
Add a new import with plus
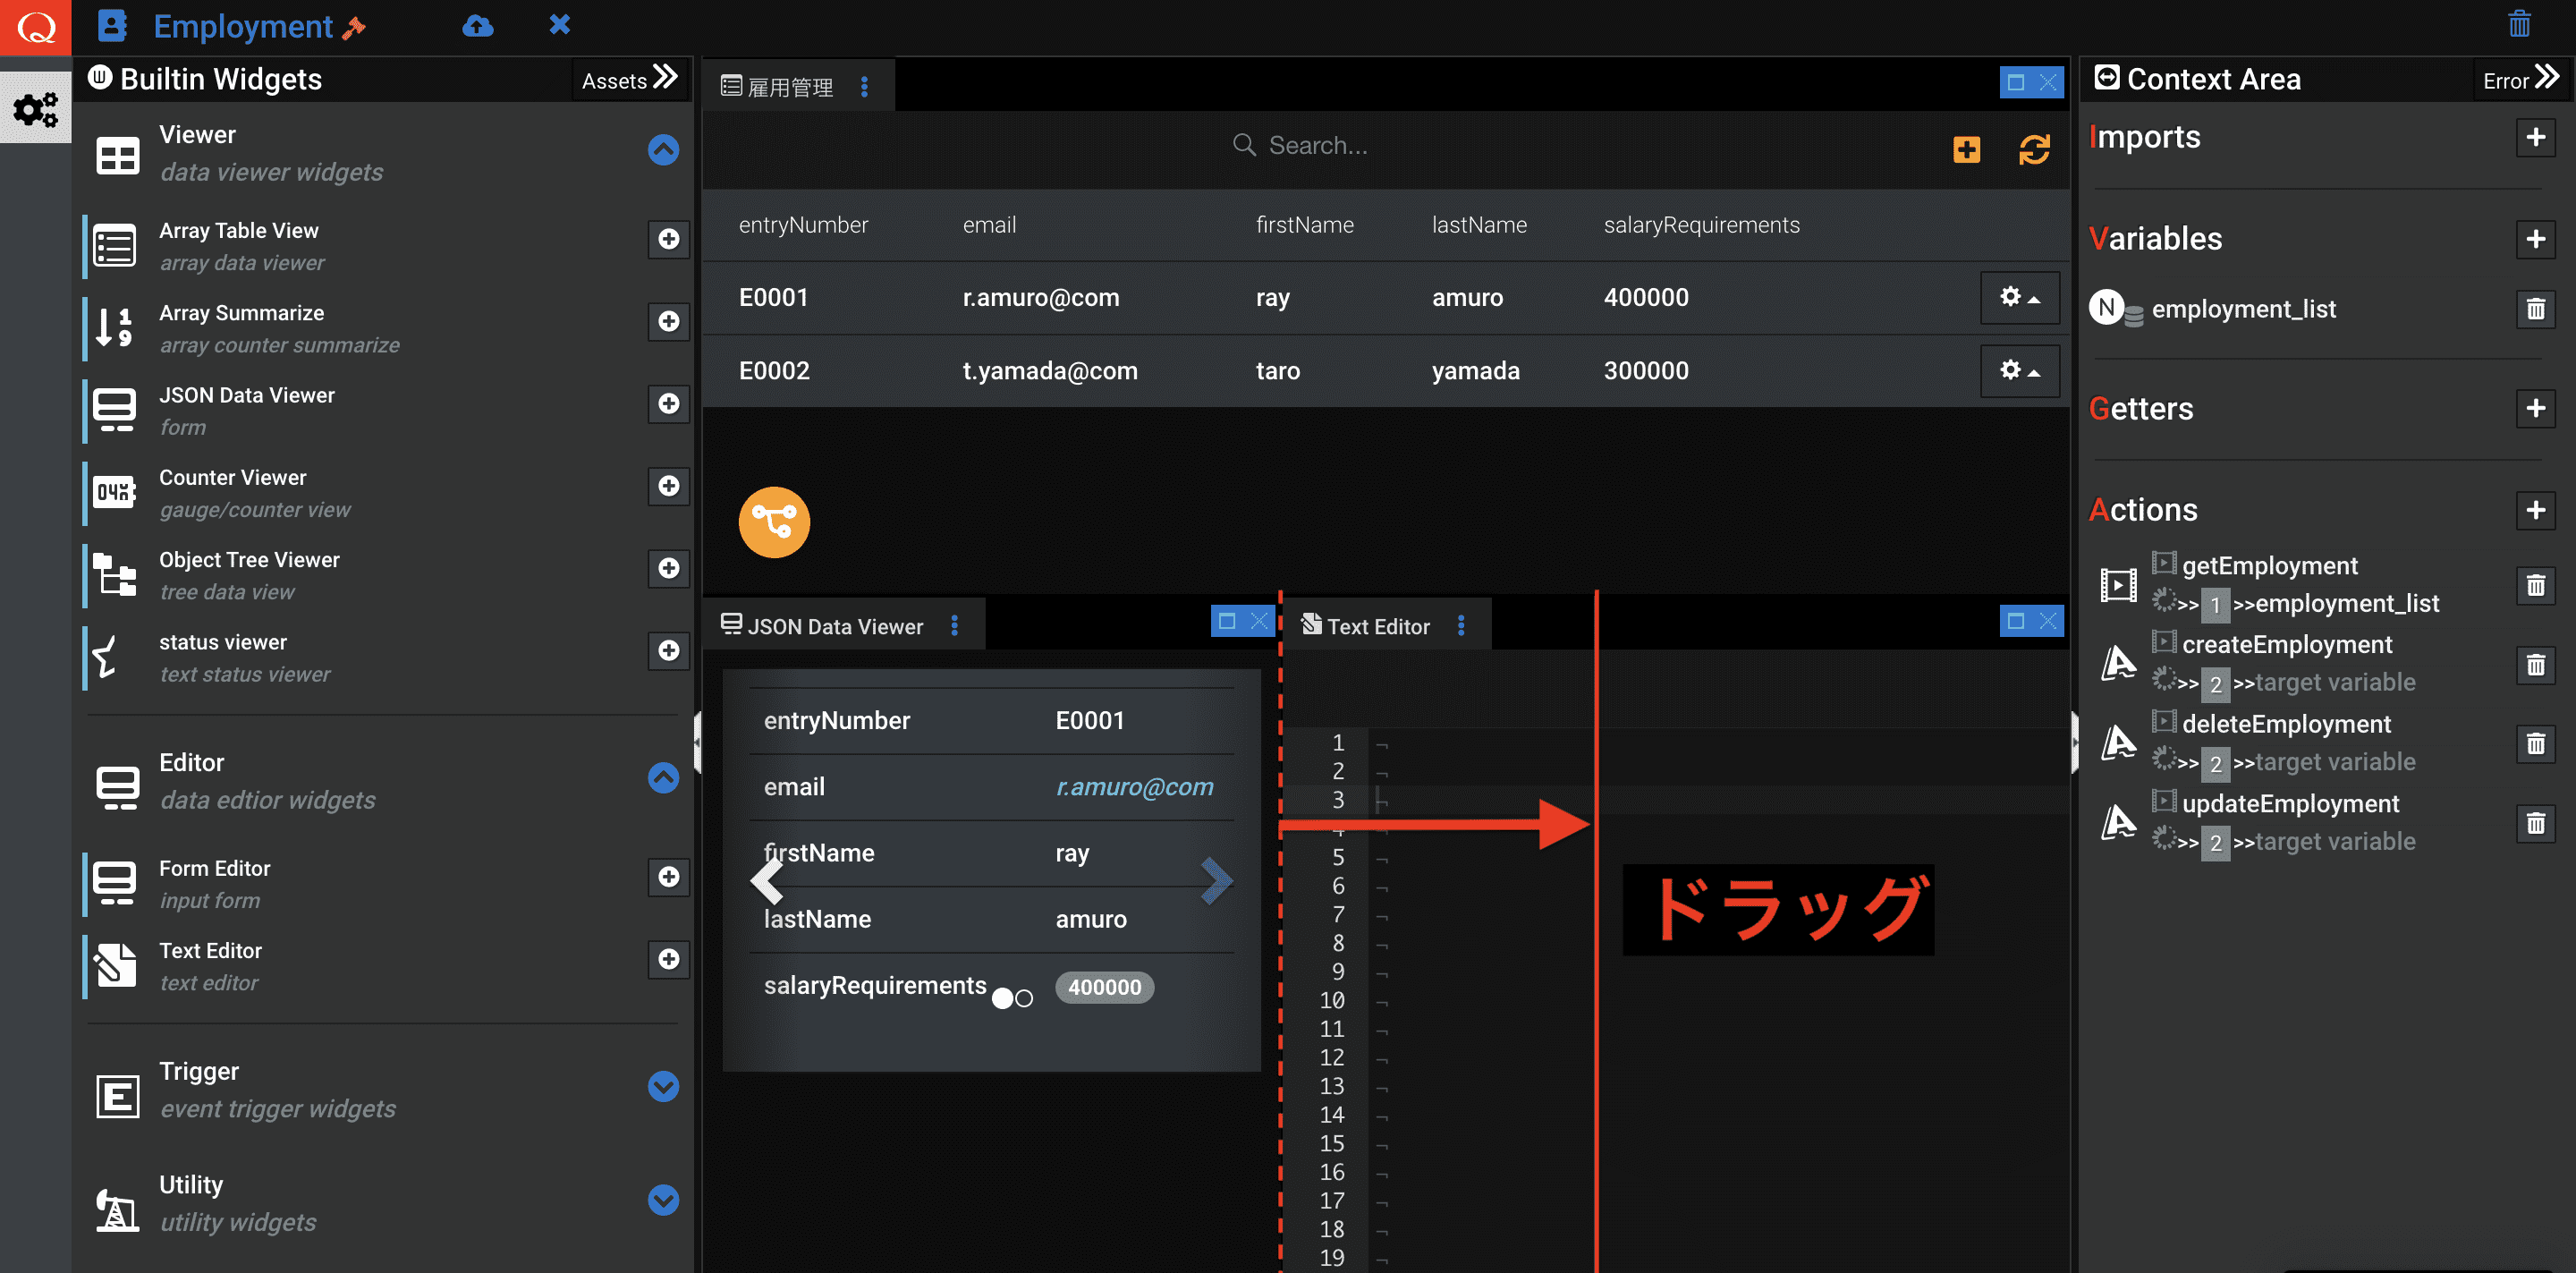tap(2535, 137)
